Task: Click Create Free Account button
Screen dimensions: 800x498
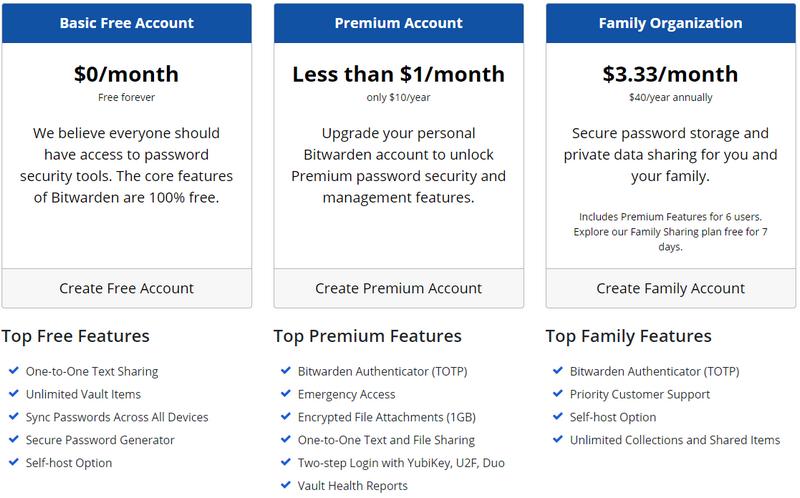Action: [x=126, y=288]
